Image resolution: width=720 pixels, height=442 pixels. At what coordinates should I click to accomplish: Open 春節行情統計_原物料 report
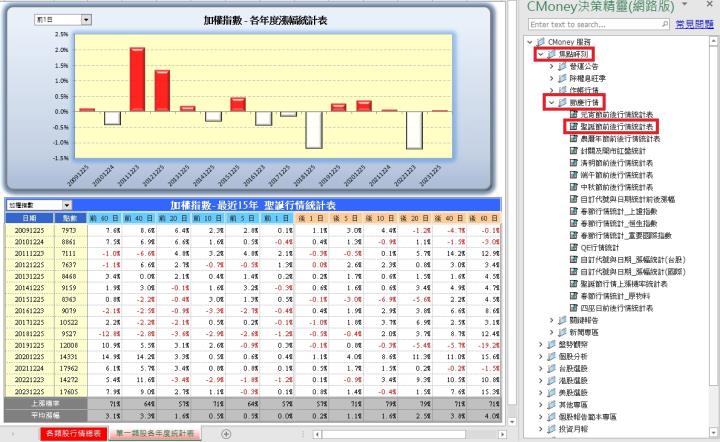click(x=613, y=296)
